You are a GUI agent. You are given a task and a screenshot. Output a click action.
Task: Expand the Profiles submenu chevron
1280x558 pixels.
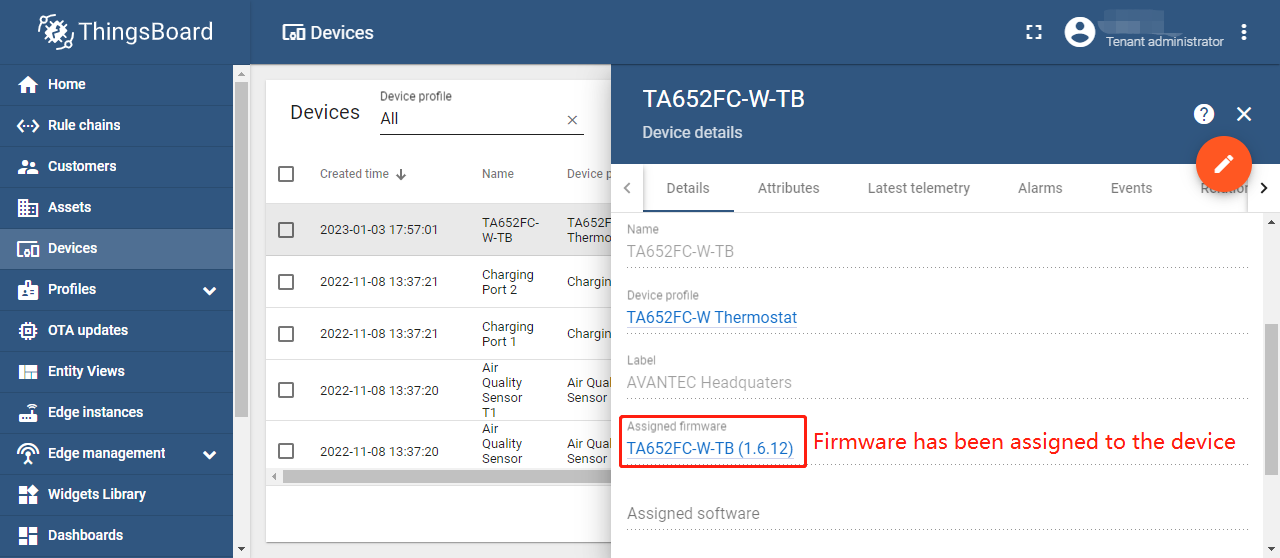210,290
